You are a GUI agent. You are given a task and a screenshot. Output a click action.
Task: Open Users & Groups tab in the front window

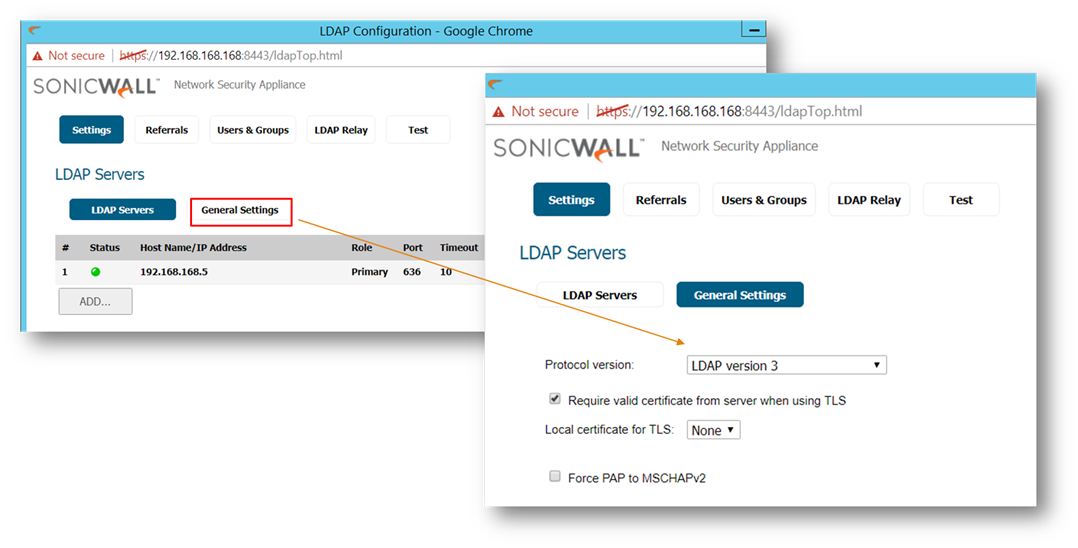tap(764, 200)
